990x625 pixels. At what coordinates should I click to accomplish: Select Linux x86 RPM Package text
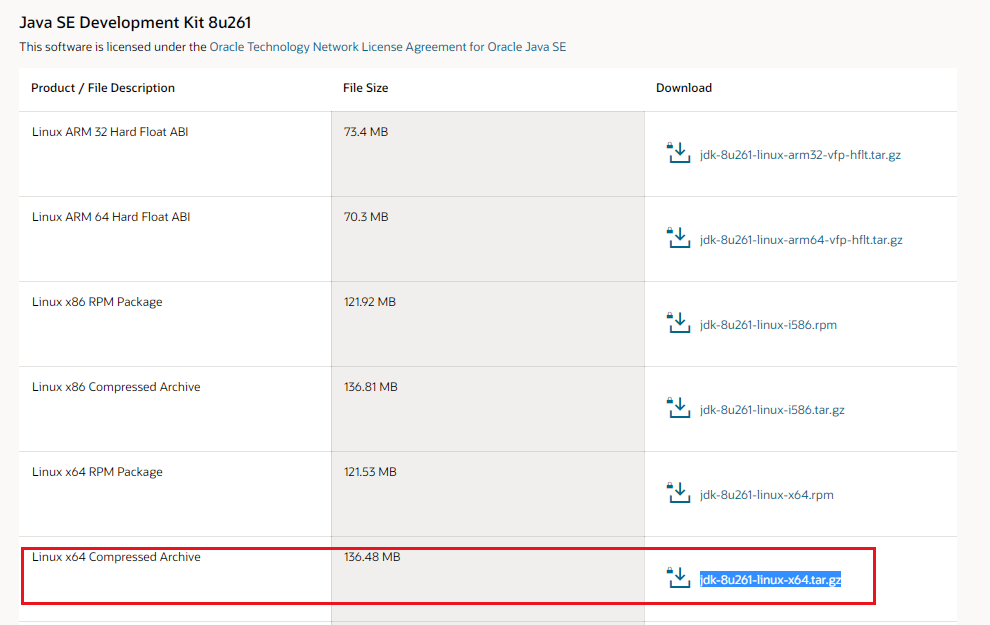coord(97,302)
